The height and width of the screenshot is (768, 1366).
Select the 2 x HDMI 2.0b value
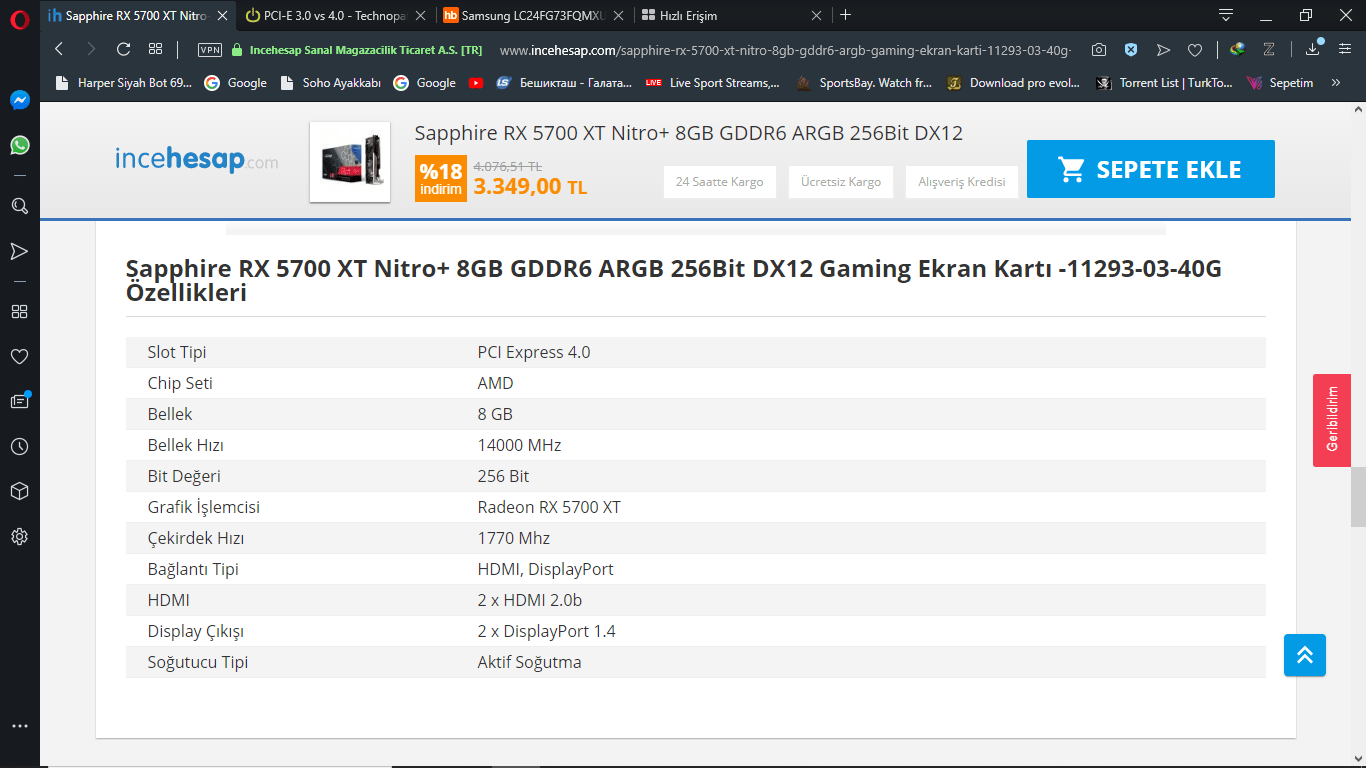point(530,600)
